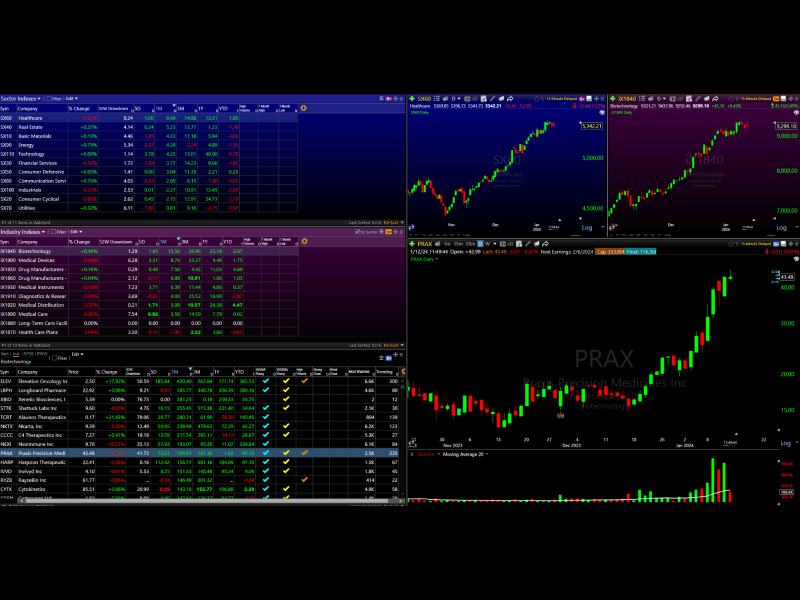This screenshot has height=600, width=800.
Task: Click the orange S badge in Industry Indexes header
Action: (388, 232)
